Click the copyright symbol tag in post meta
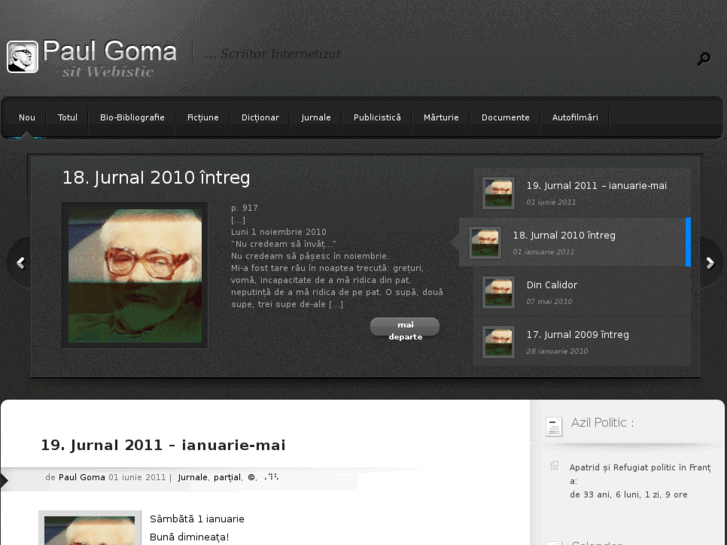 coord(251,477)
